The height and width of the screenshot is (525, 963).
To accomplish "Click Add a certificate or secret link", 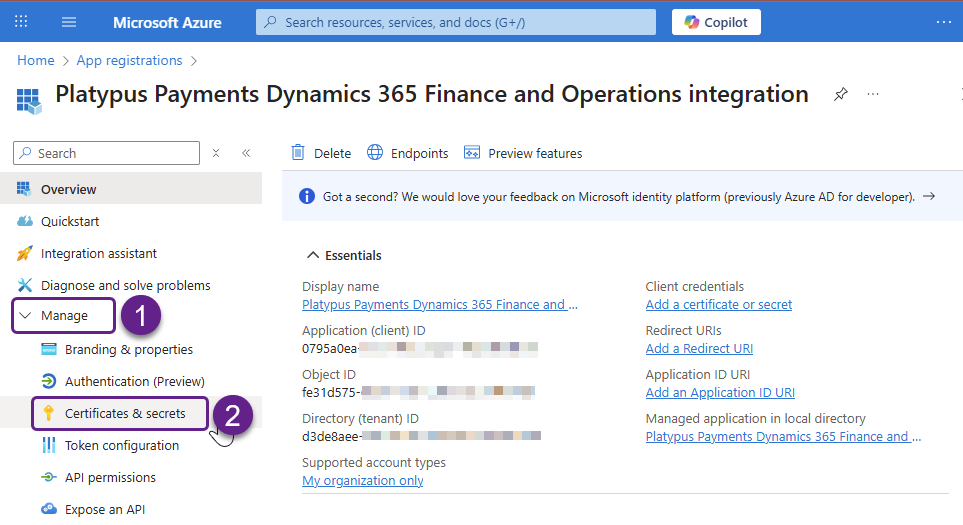I will pyautogui.click(x=718, y=304).
